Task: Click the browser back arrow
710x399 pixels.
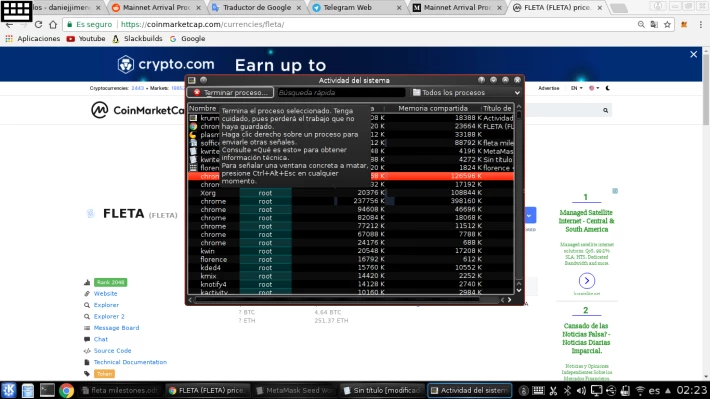Action: [x=9, y=25]
